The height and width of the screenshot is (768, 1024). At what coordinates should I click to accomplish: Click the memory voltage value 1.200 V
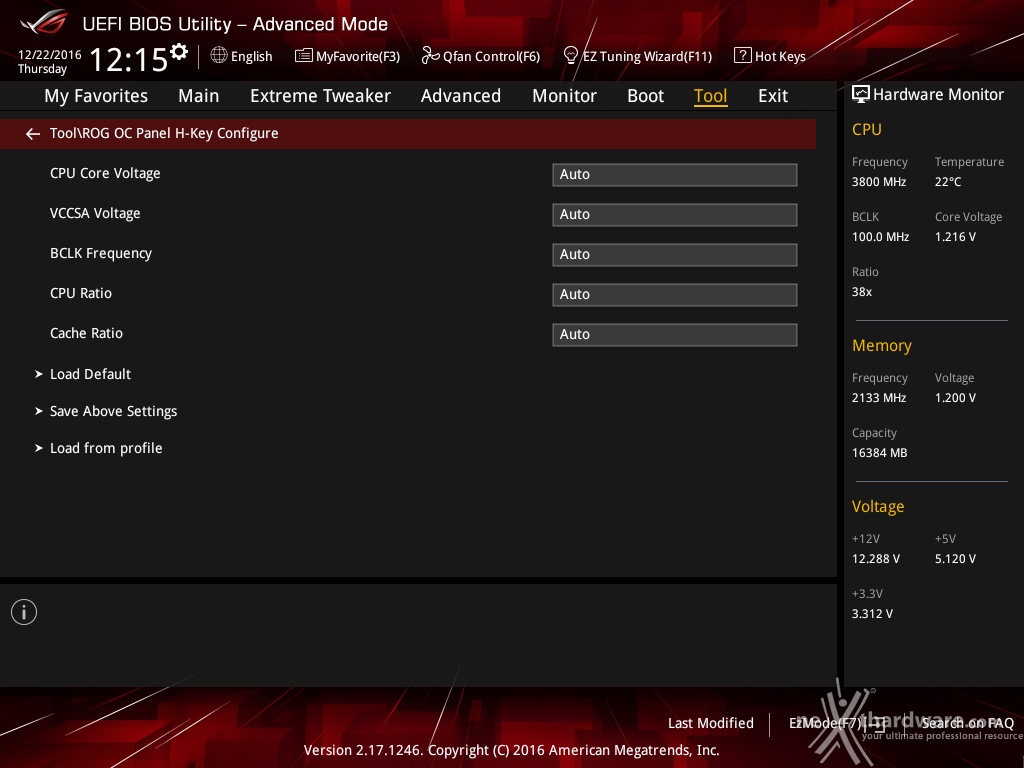pyautogui.click(x=955, y=398)
